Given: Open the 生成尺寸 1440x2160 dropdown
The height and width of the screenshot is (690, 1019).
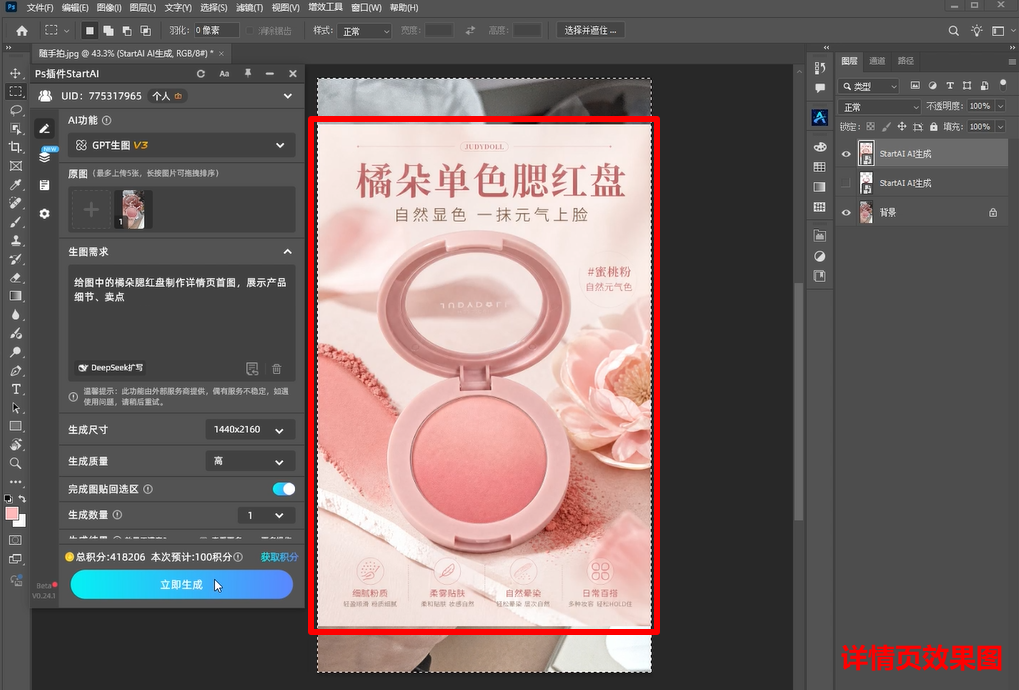Looking at the screenshot, I should coord(250,430).
